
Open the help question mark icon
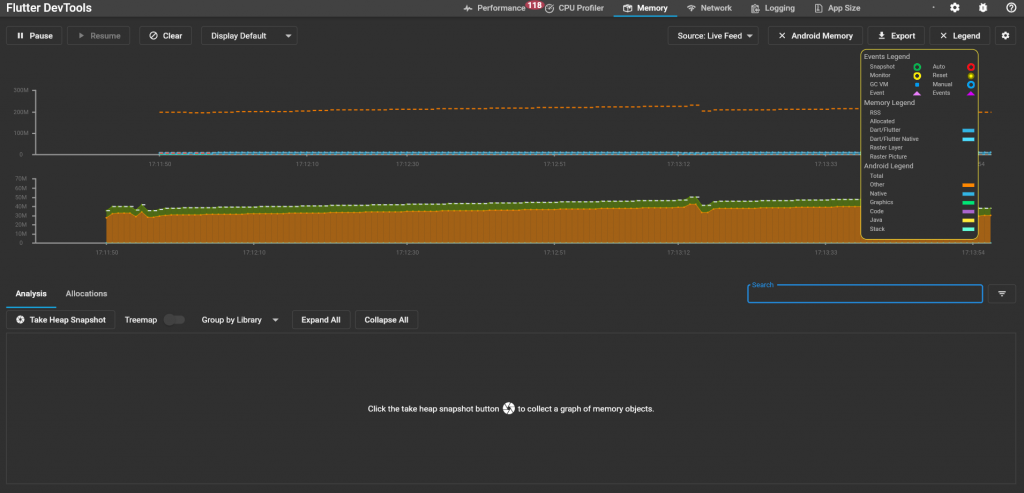tap(1011, 8)
